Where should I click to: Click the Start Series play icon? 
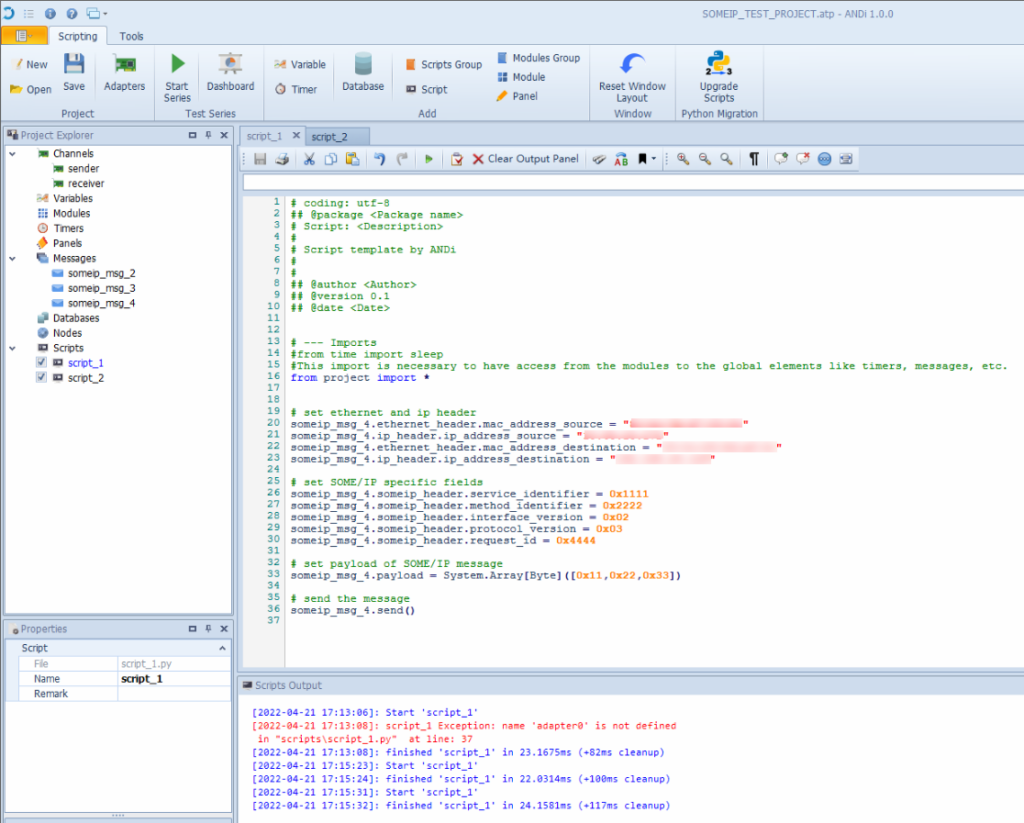pyautogui.click(x=177, y=65)
